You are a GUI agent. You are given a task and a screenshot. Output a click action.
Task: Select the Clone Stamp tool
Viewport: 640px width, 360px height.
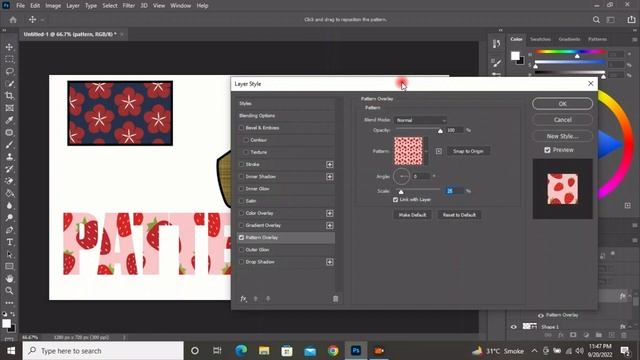click(x=9, y=157)
